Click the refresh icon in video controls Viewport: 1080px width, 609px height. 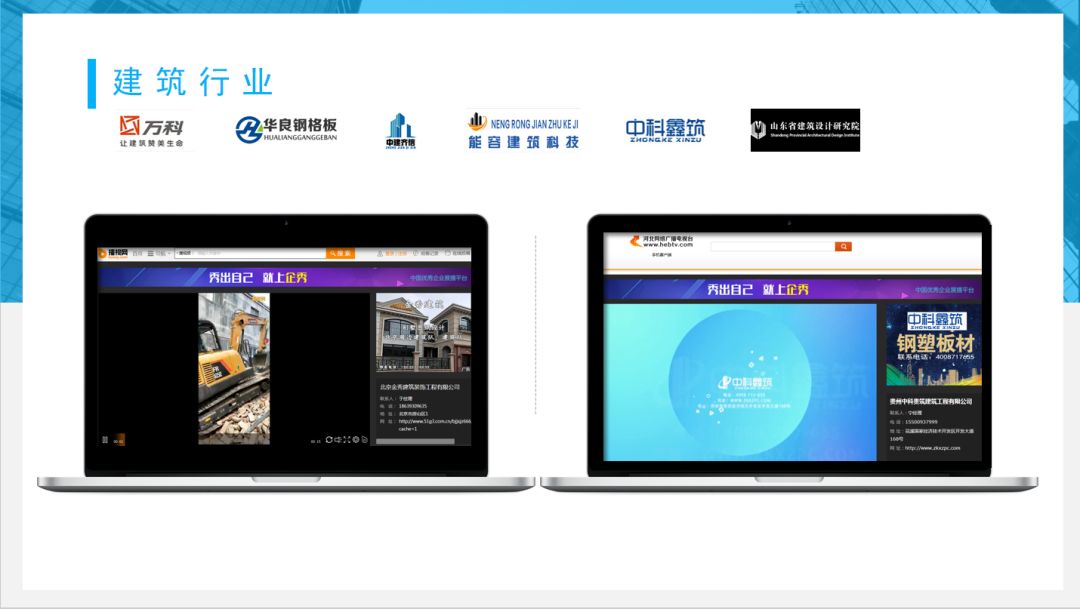[329, 440]
